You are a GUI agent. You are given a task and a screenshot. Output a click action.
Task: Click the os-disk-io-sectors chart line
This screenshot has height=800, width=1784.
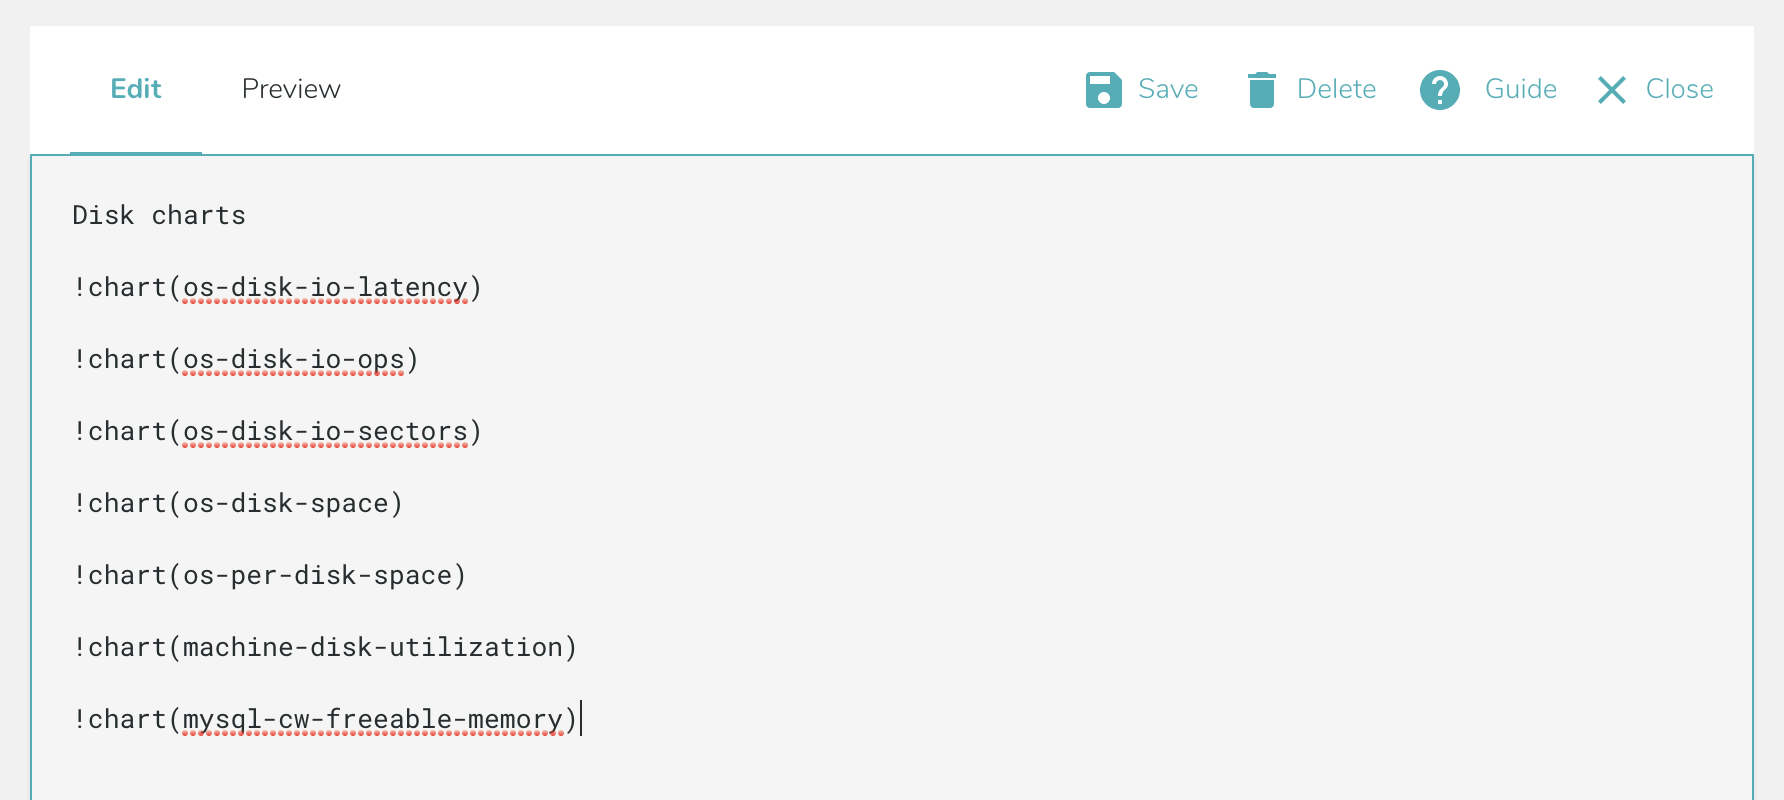point(277,432)
